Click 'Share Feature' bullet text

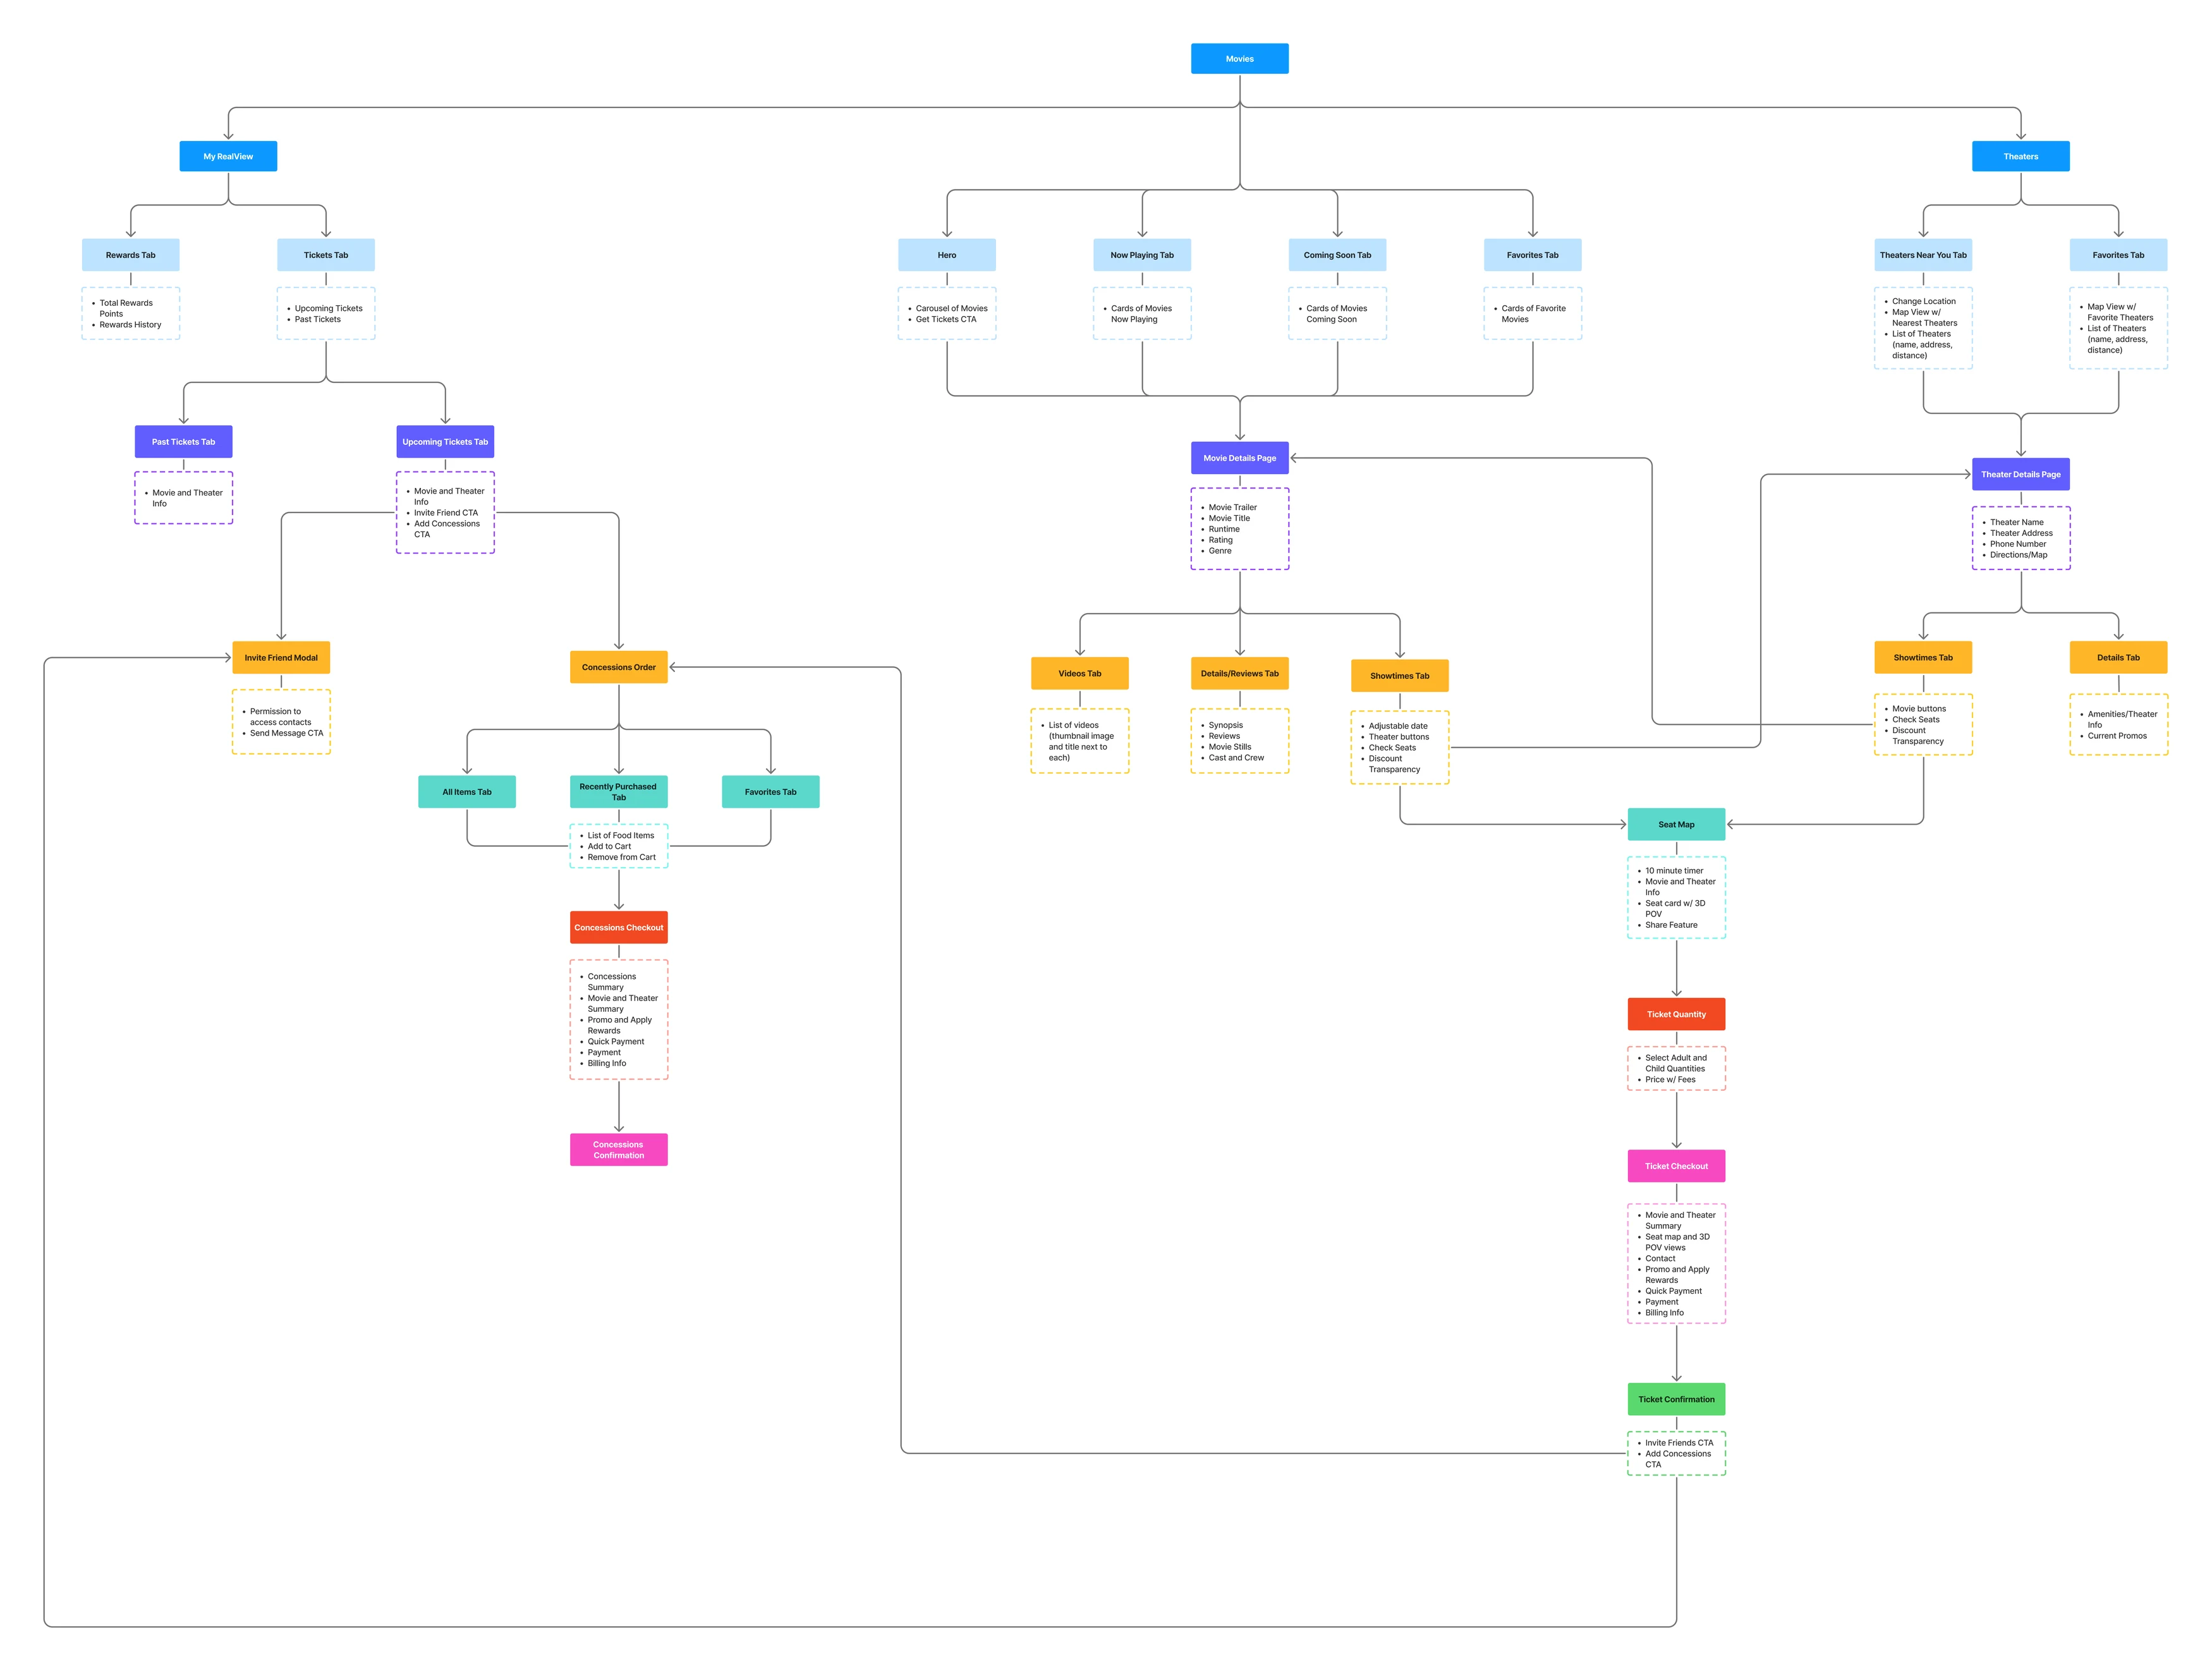(x=1671, y=925)
